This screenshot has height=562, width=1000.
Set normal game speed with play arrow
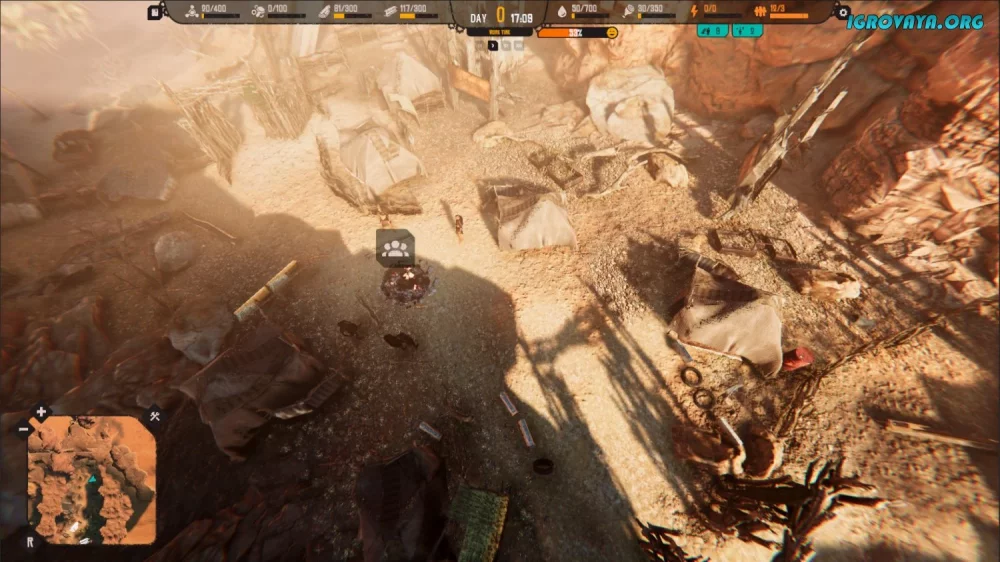coord(492,46)
